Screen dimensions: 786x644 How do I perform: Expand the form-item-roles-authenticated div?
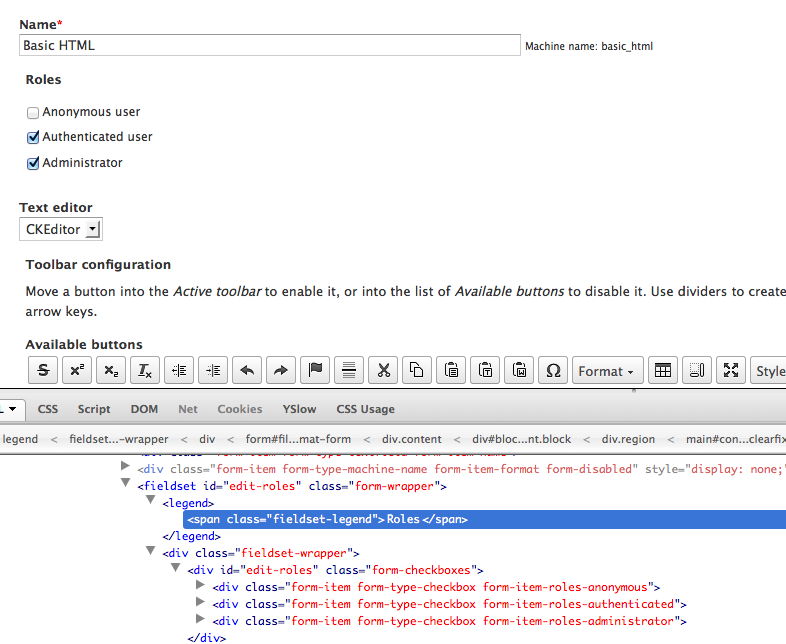click(200, 601)
